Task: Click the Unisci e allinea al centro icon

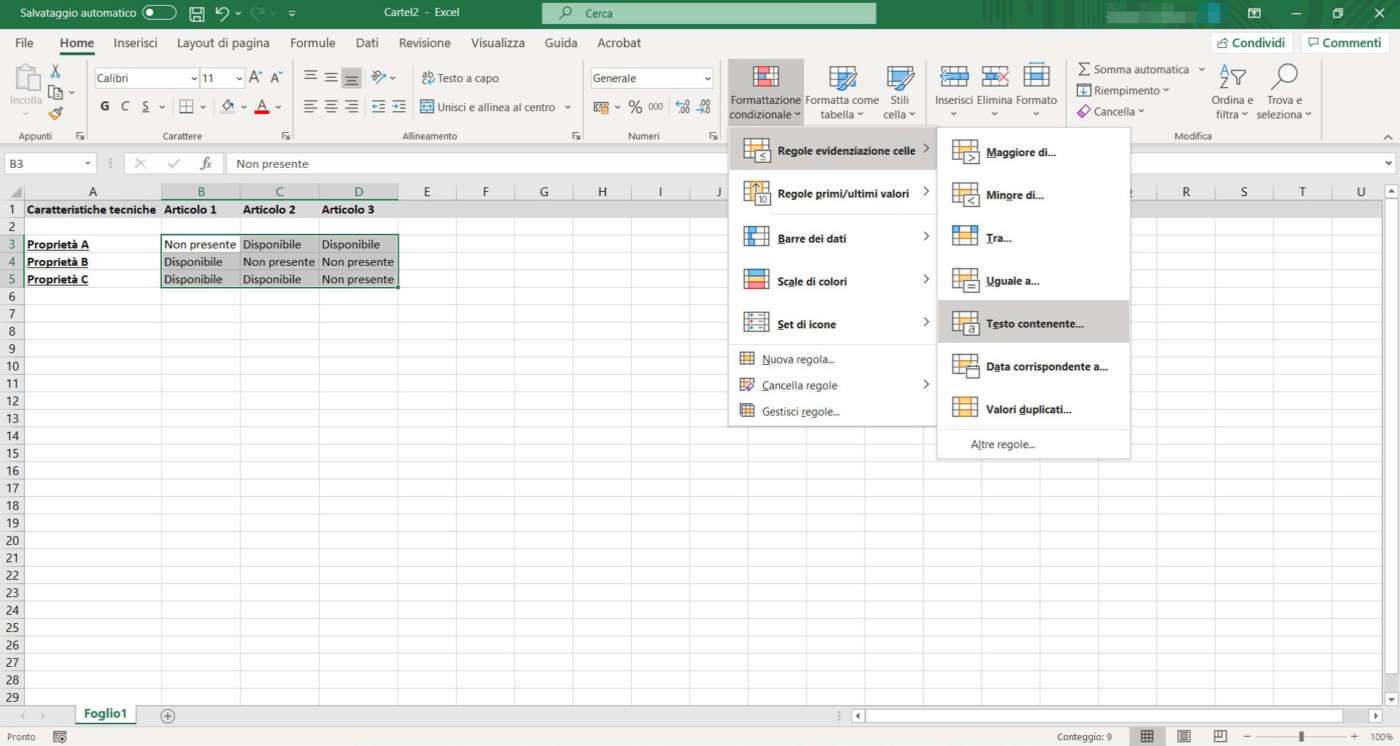Action: (x=428, y=107)
